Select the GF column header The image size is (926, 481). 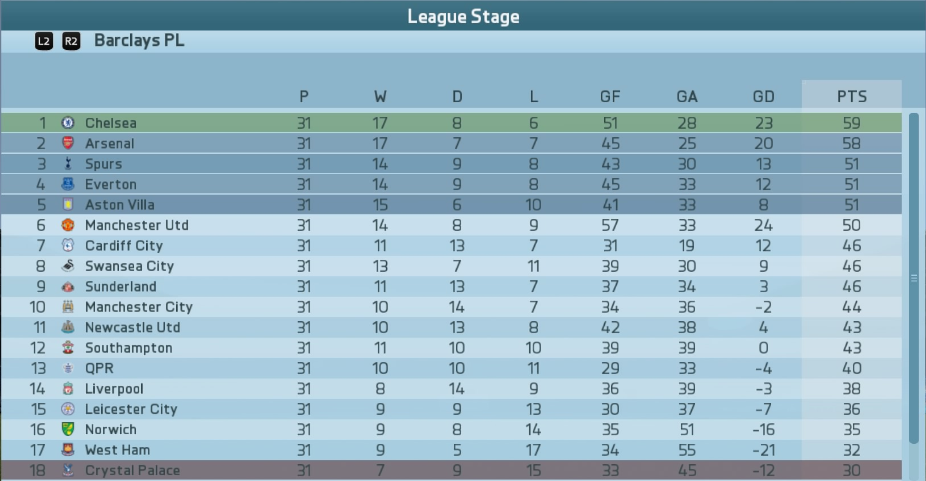610,96
